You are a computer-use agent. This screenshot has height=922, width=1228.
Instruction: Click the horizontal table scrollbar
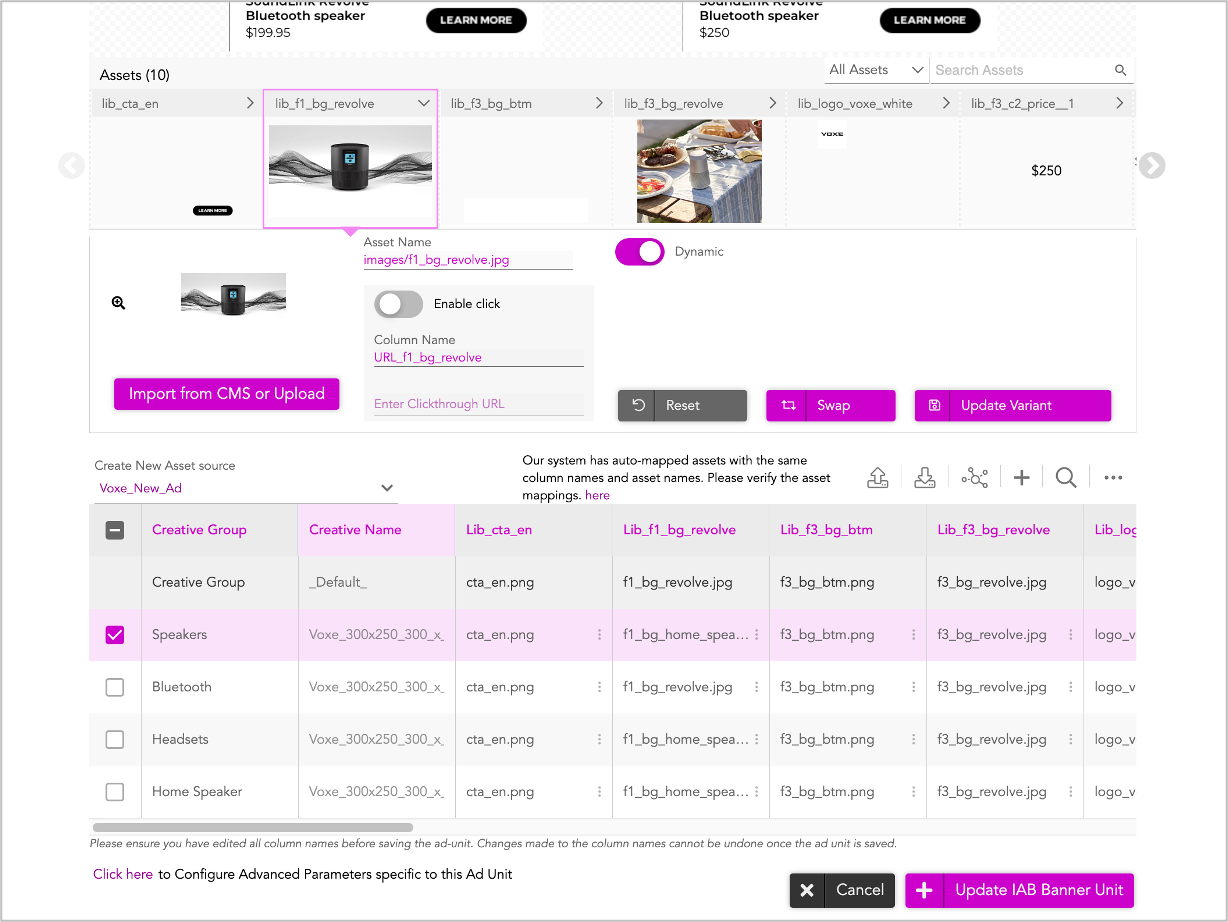(253, 827)
